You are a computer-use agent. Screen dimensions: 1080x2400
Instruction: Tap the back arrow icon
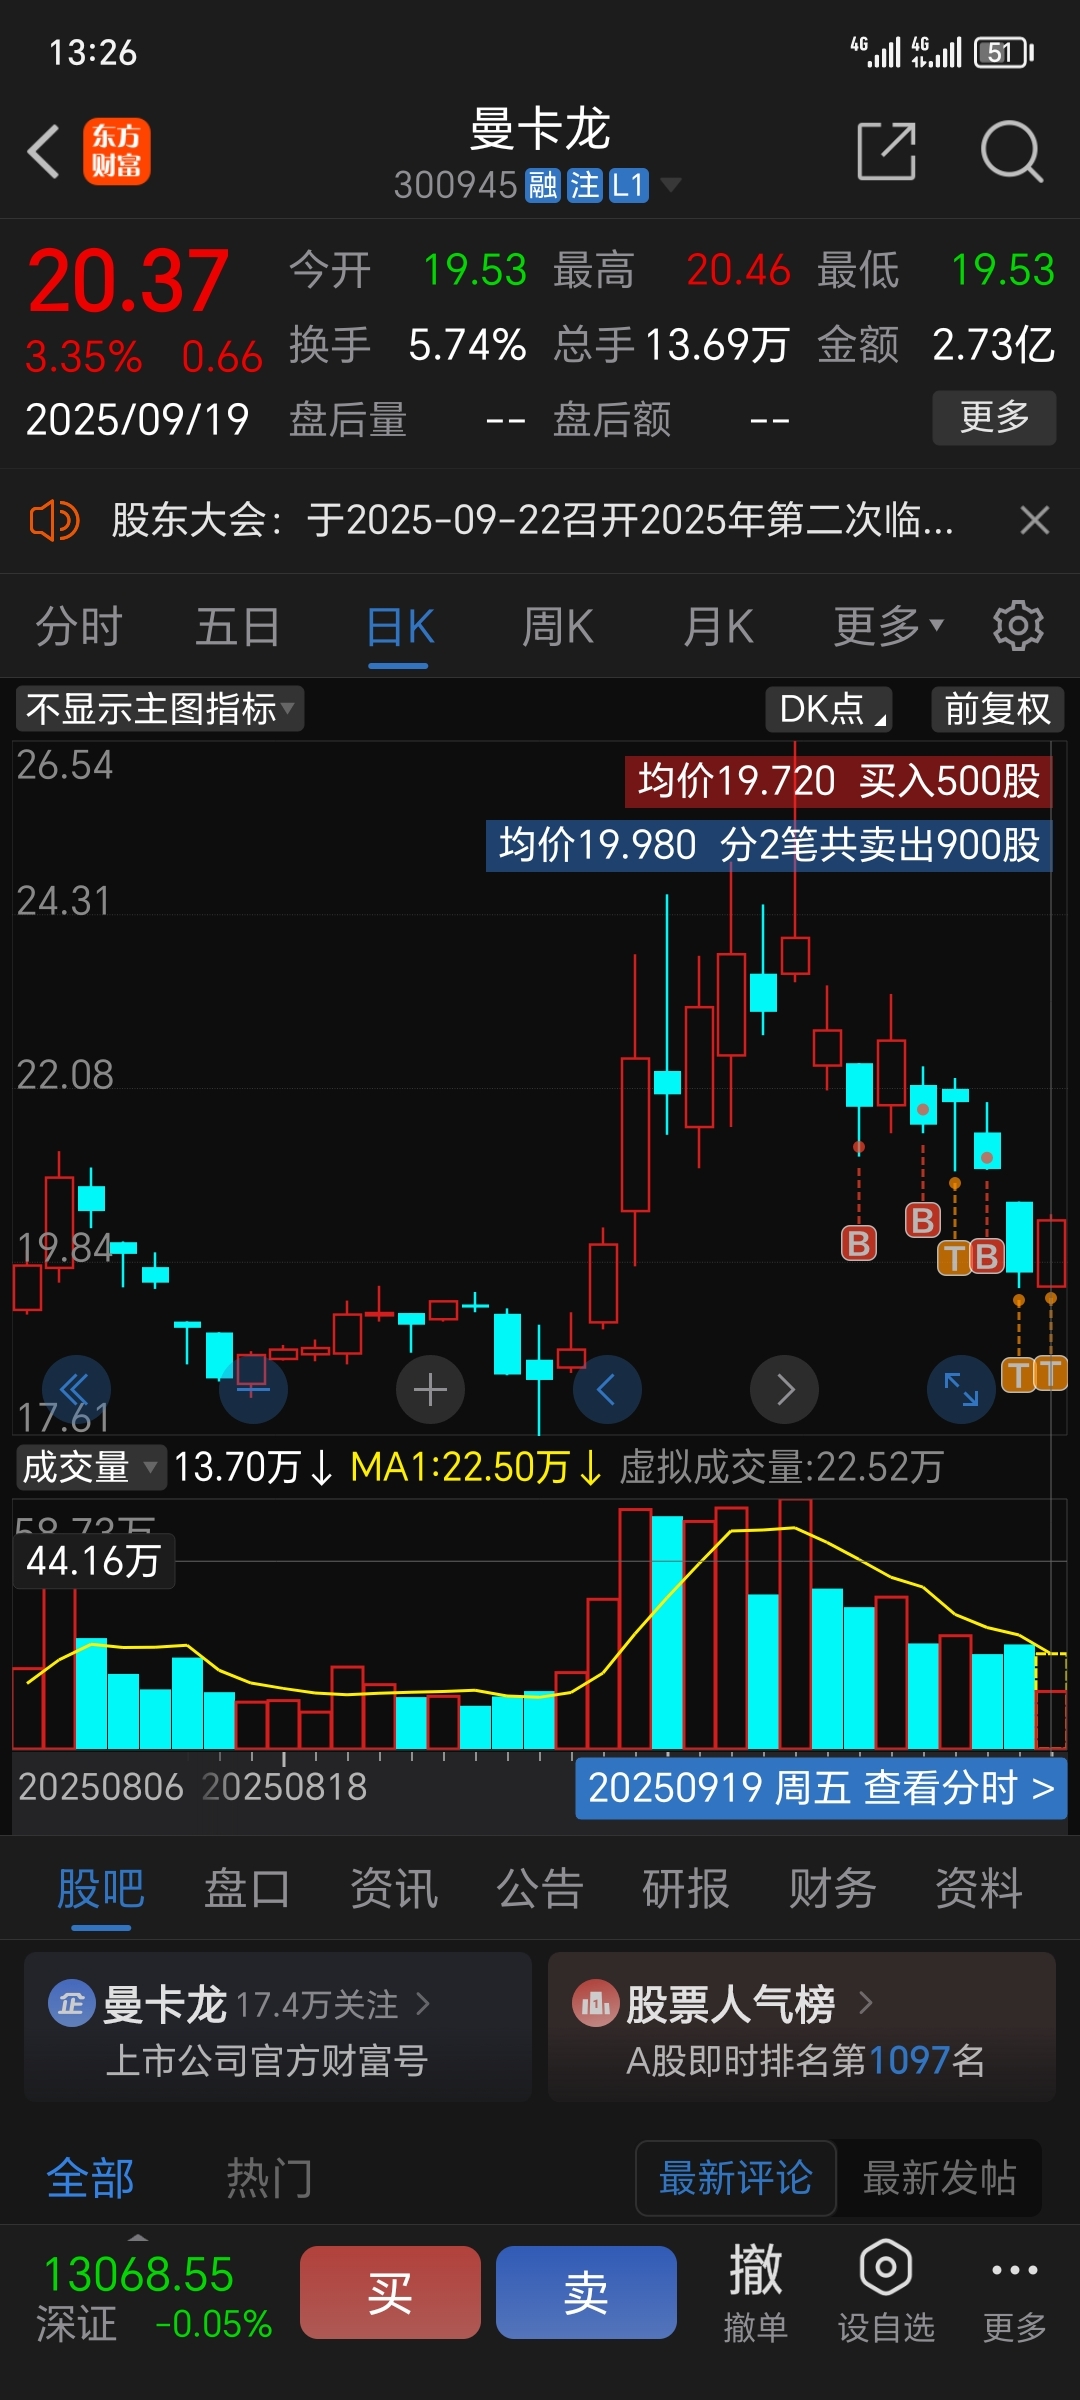pos(44,152)
